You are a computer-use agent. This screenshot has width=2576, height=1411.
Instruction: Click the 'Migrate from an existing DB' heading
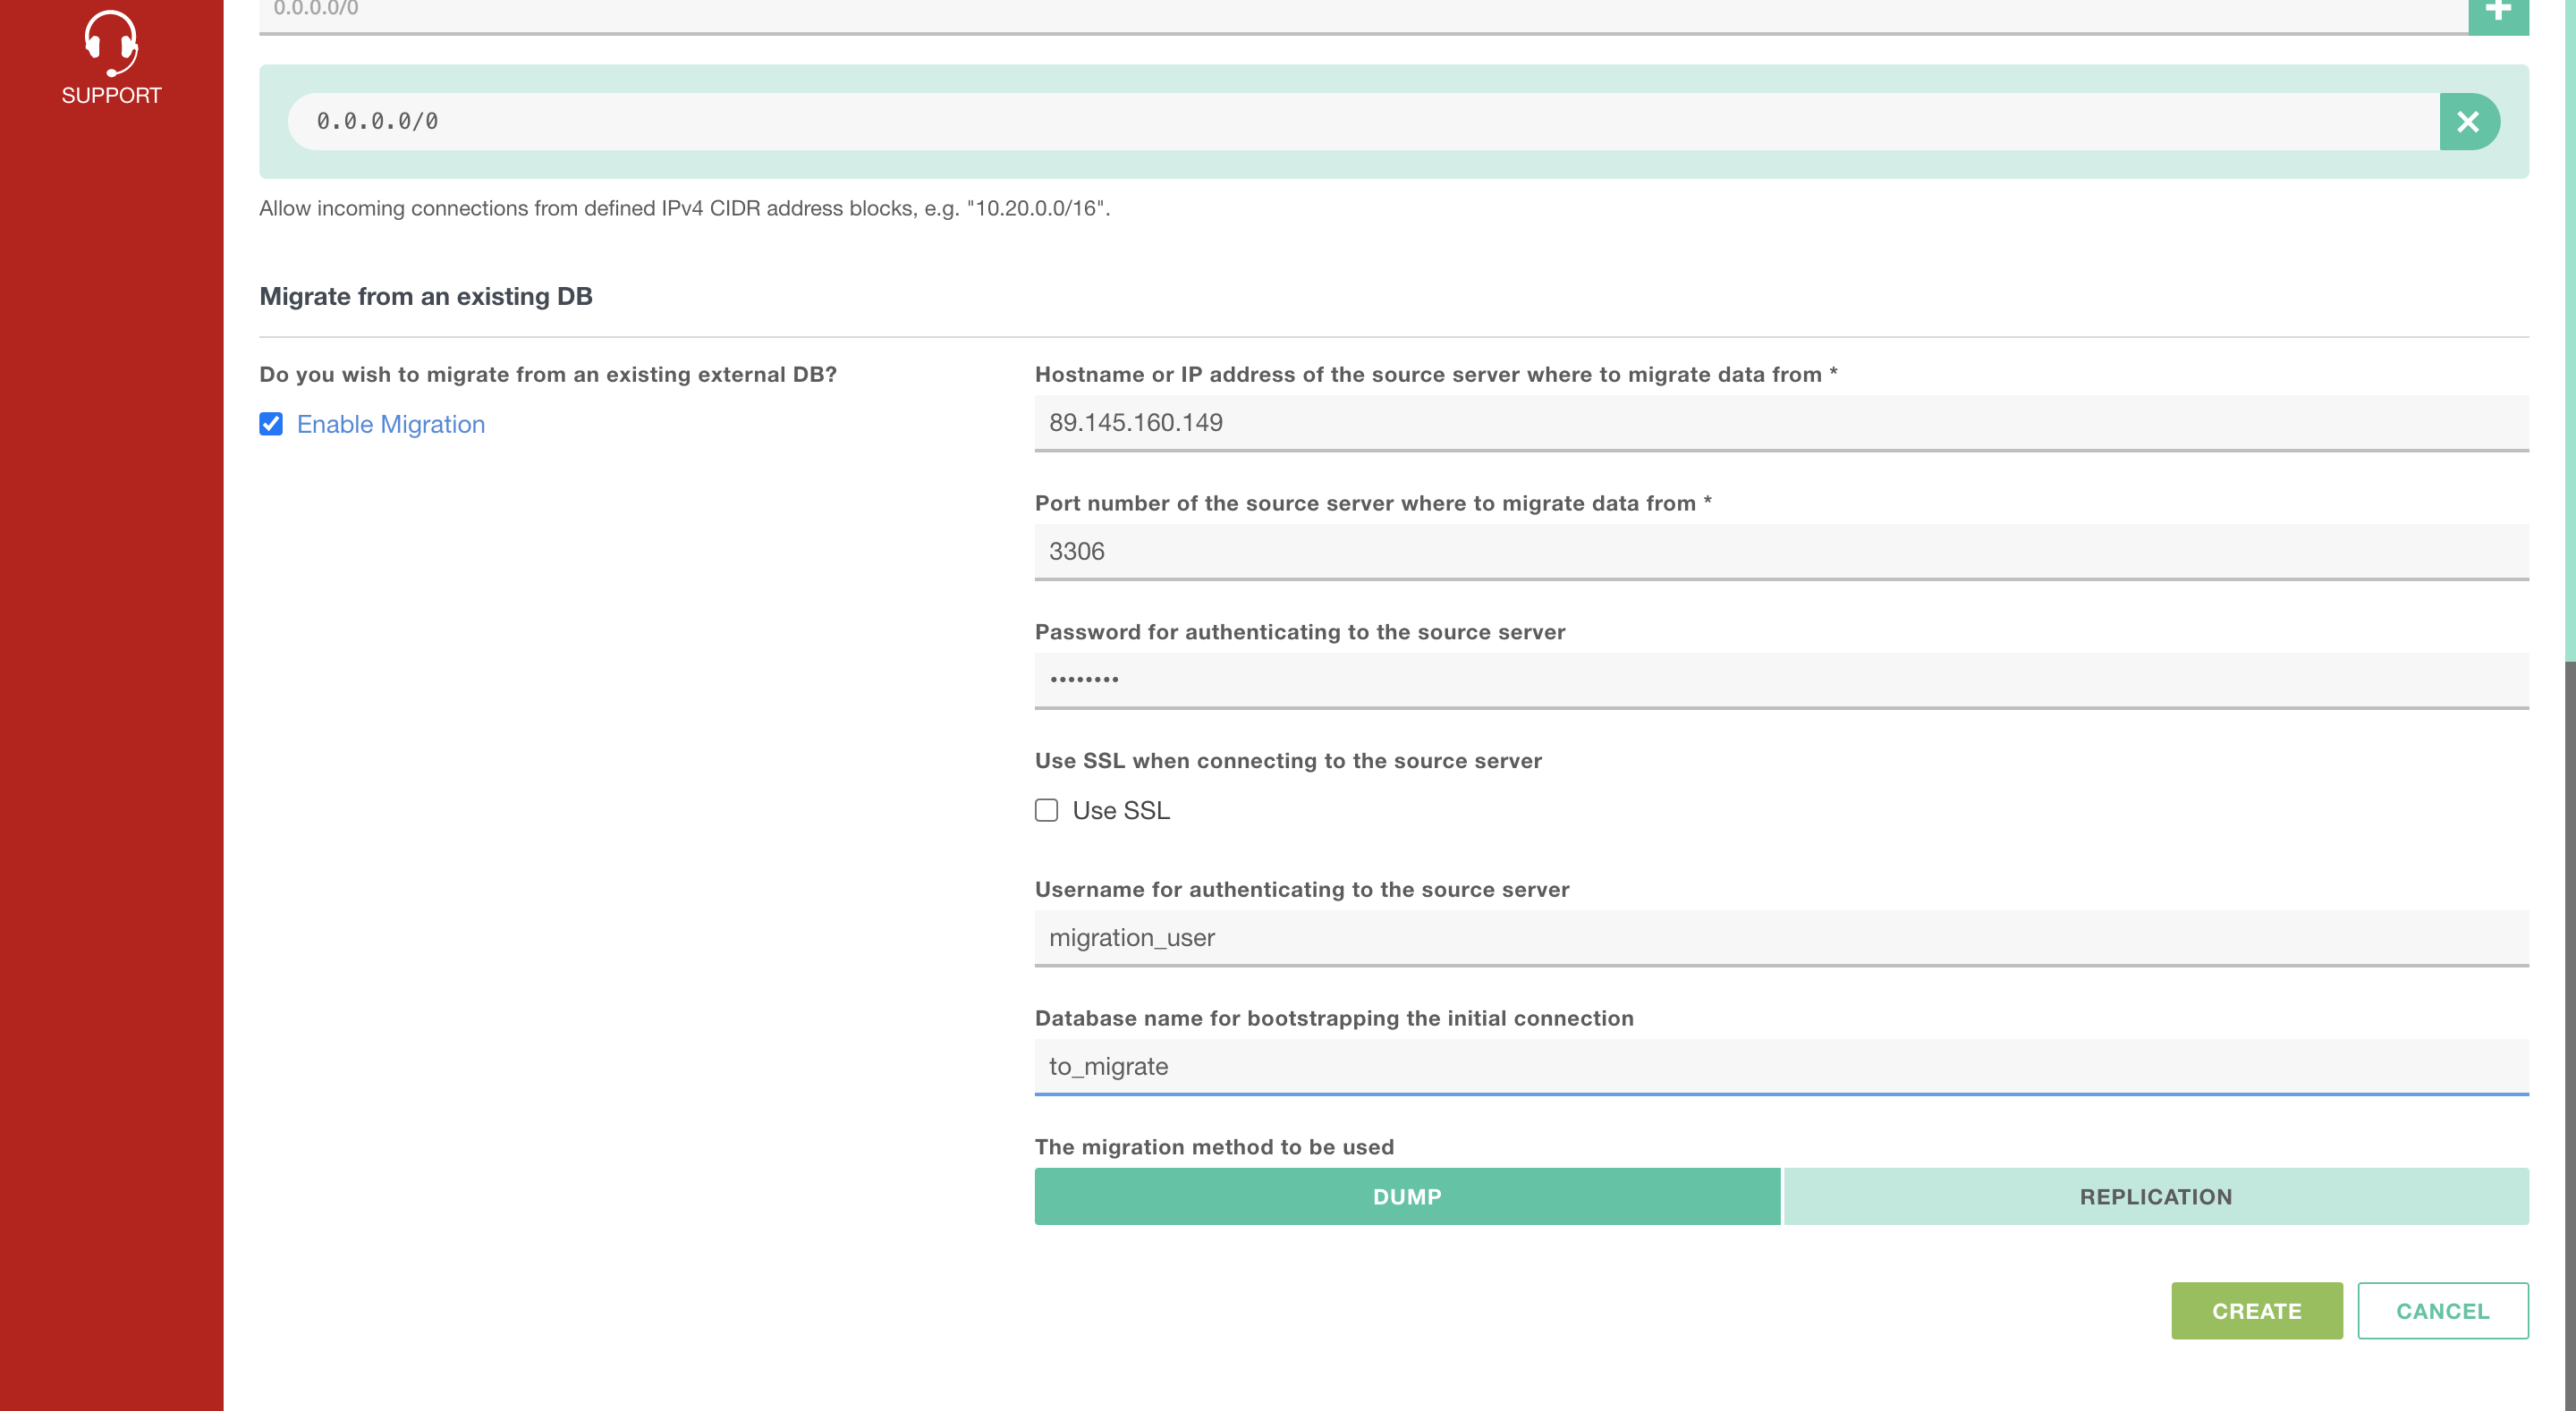coord(426,296)
